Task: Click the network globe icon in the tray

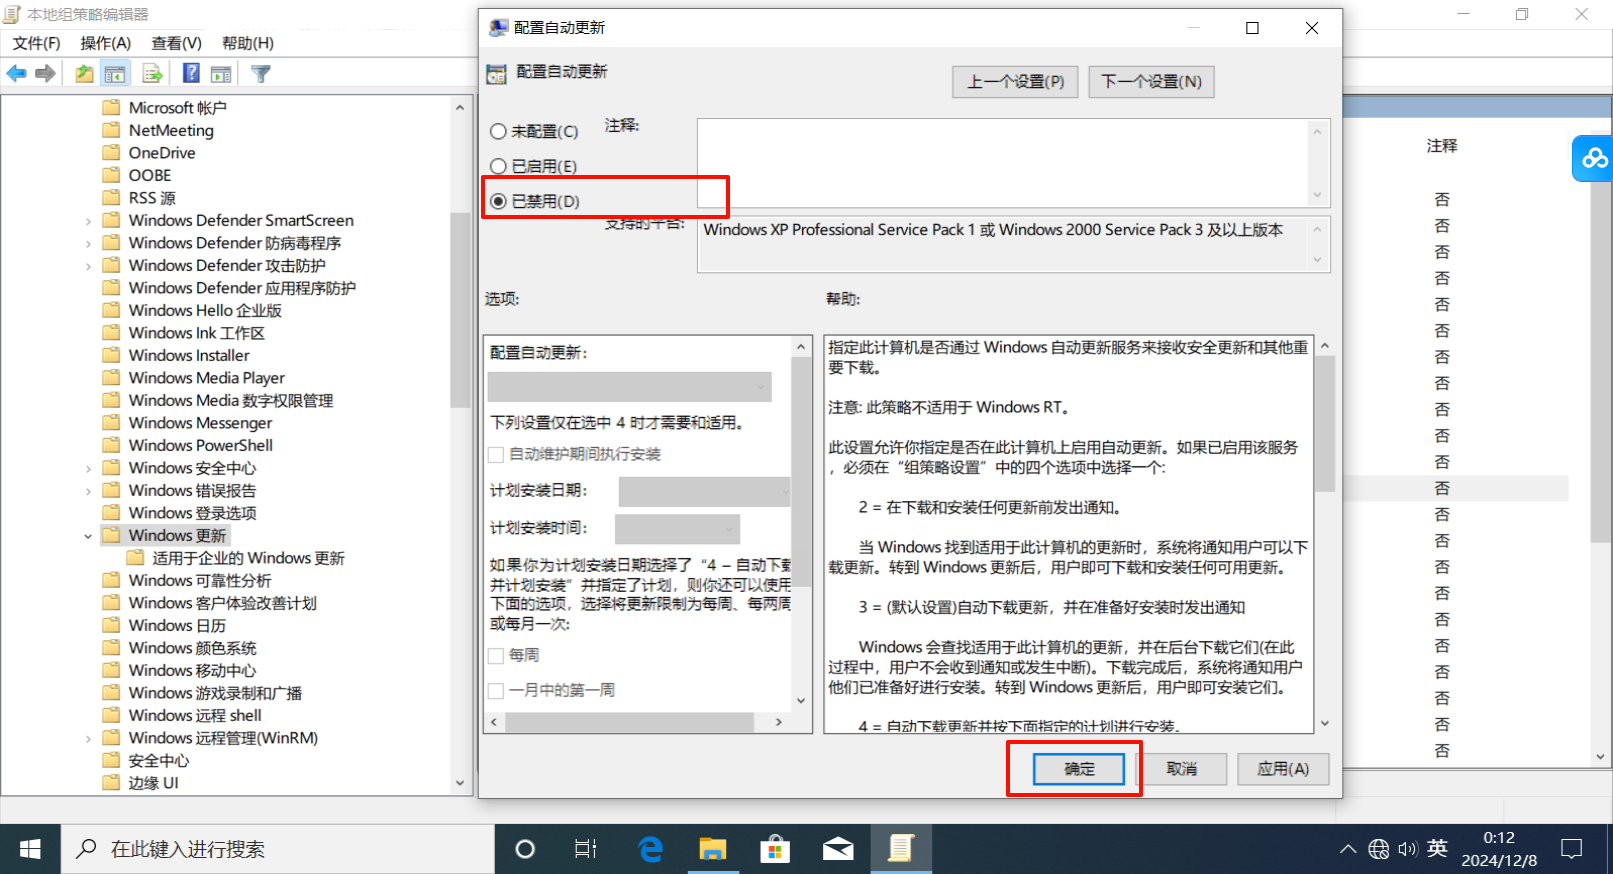Action: [1379, 849]
